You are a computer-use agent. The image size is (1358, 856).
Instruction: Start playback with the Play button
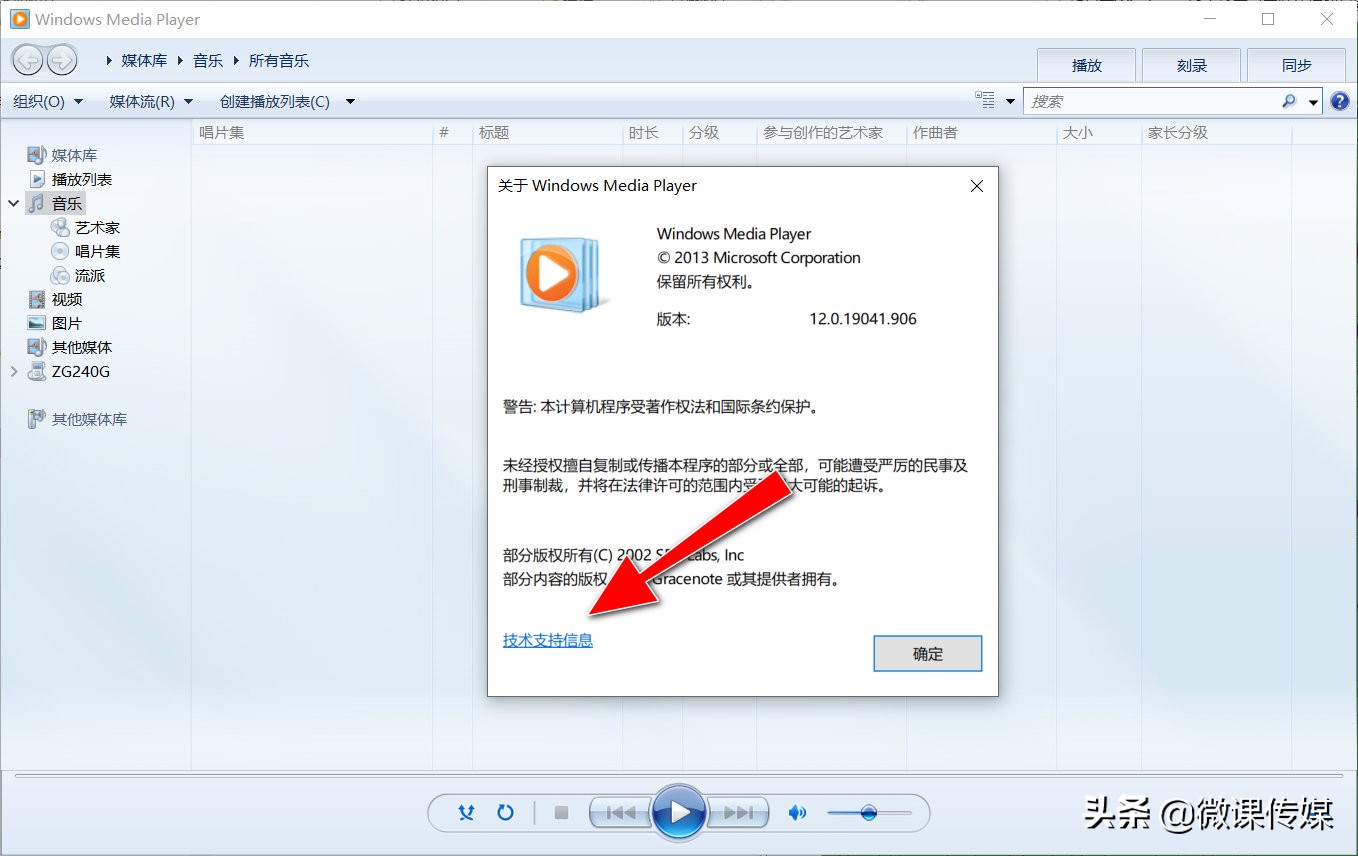[679, 812]
